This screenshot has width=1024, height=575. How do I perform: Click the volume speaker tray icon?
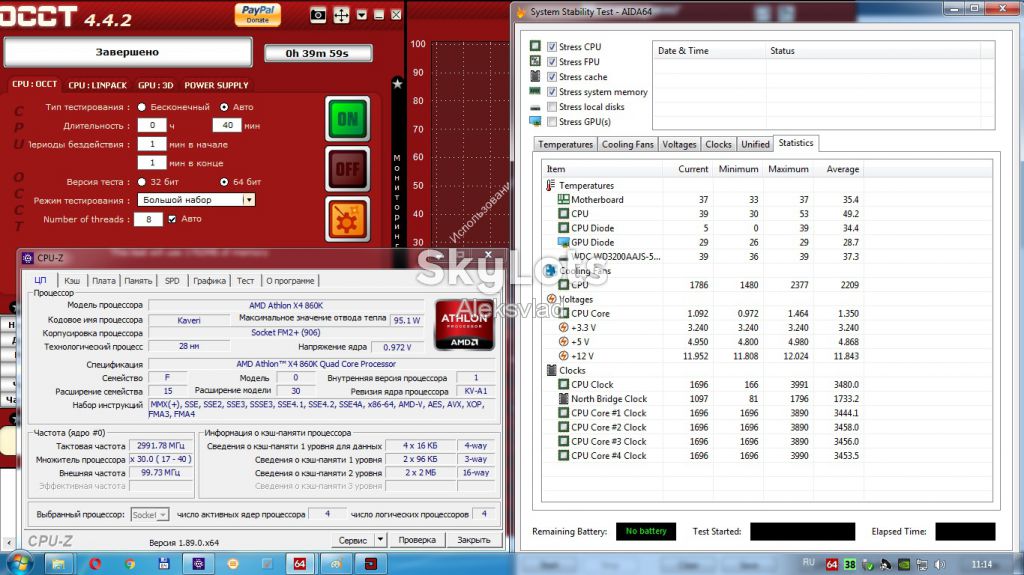(x=940, y=564)
